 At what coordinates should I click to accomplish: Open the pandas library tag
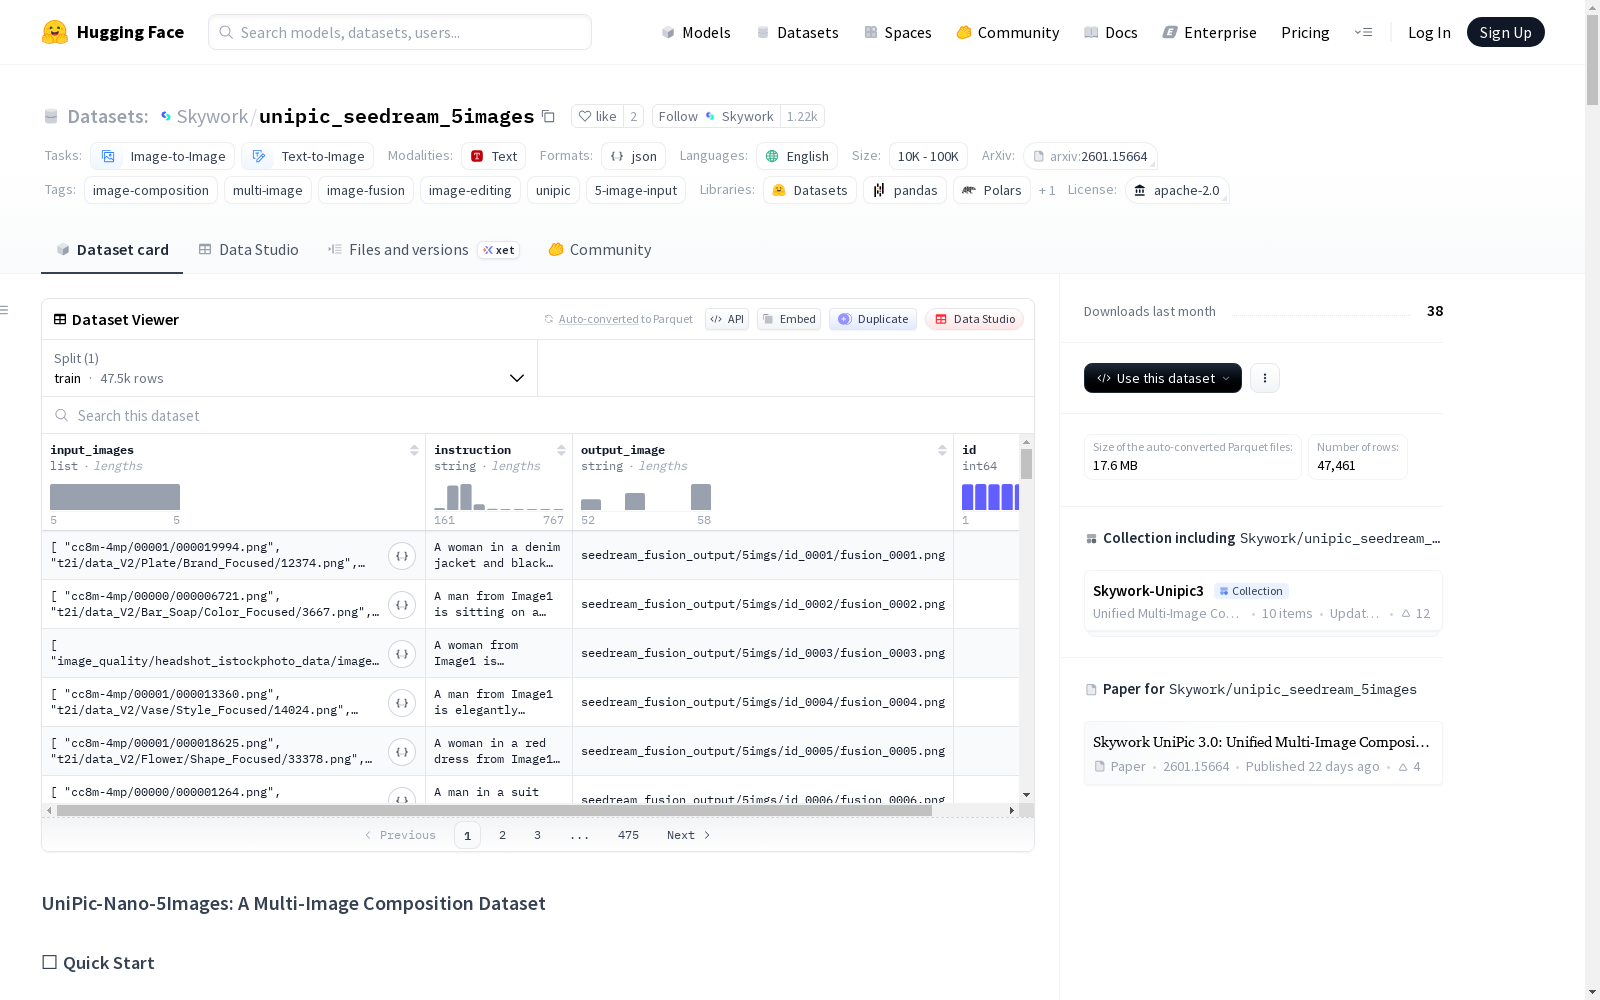[905, 190]
